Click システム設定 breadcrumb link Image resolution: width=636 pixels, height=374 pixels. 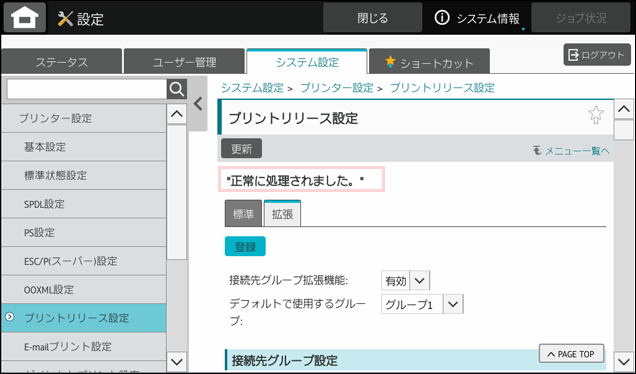pos(252,88)
